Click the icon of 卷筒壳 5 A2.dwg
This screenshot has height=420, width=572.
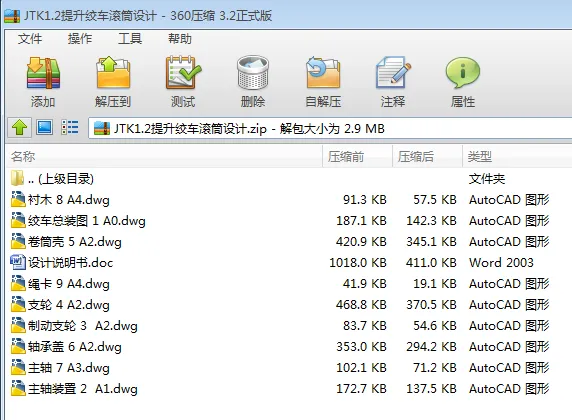tap(18, 242)
